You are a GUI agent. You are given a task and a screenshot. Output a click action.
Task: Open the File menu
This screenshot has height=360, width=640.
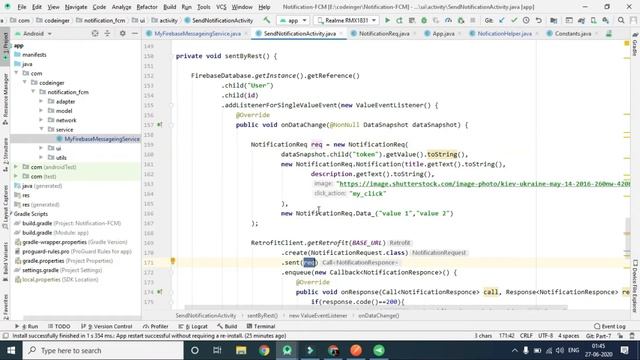pyautogui.click(x=22, y=7)
